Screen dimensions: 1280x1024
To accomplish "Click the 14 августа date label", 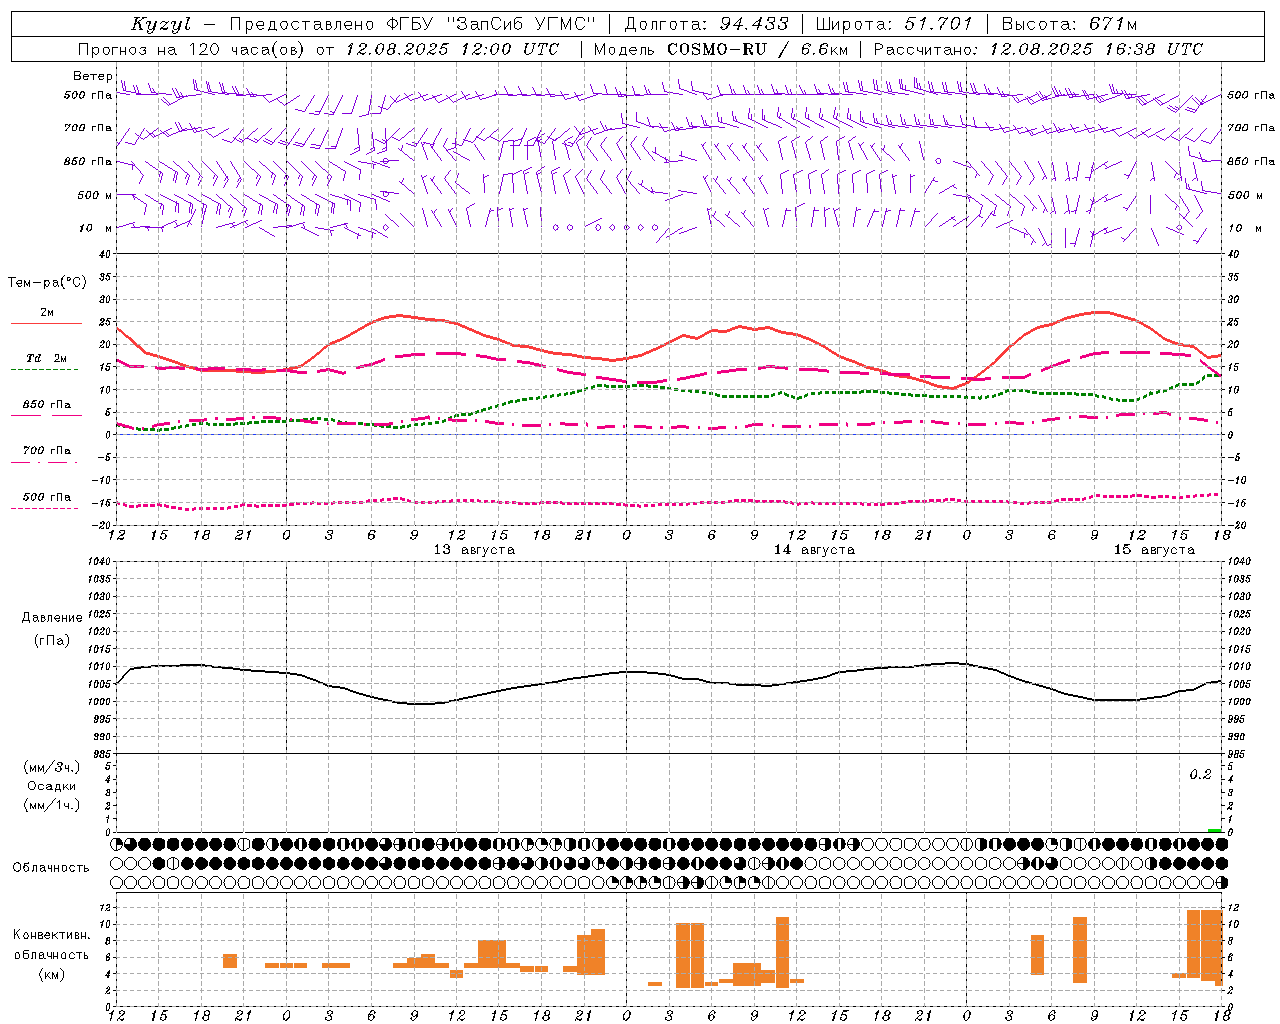I will 815,550.
